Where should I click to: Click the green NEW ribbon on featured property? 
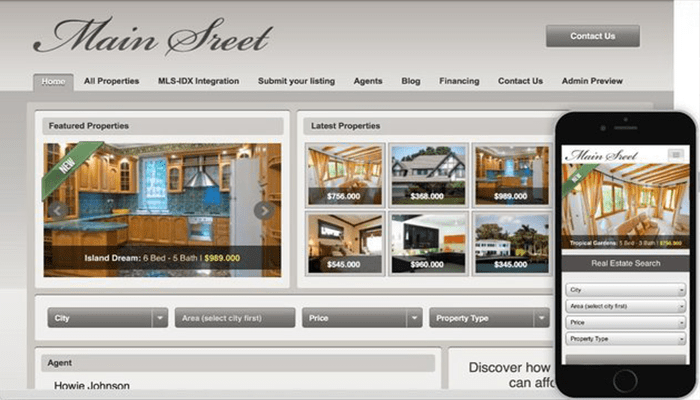point(67,164)
